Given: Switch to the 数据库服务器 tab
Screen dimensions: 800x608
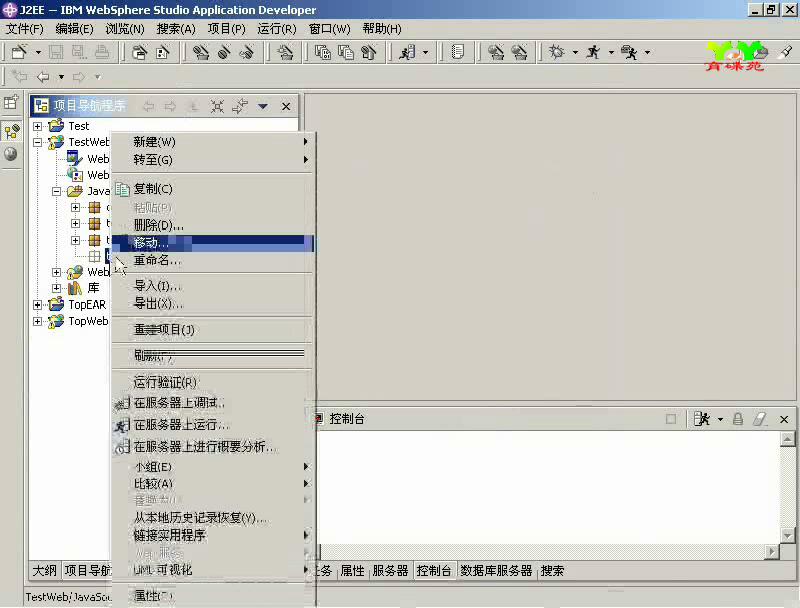Looking at the screenshot, I should [496, 570].
